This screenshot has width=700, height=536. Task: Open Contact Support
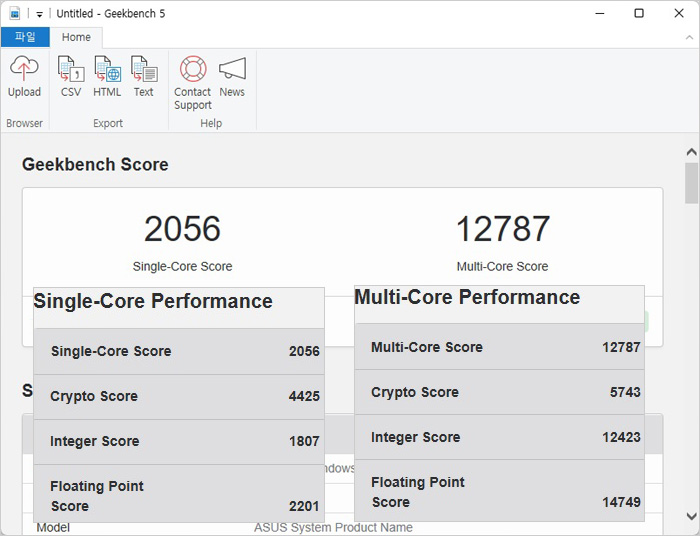pyautogui.click(x=192, y=83)
